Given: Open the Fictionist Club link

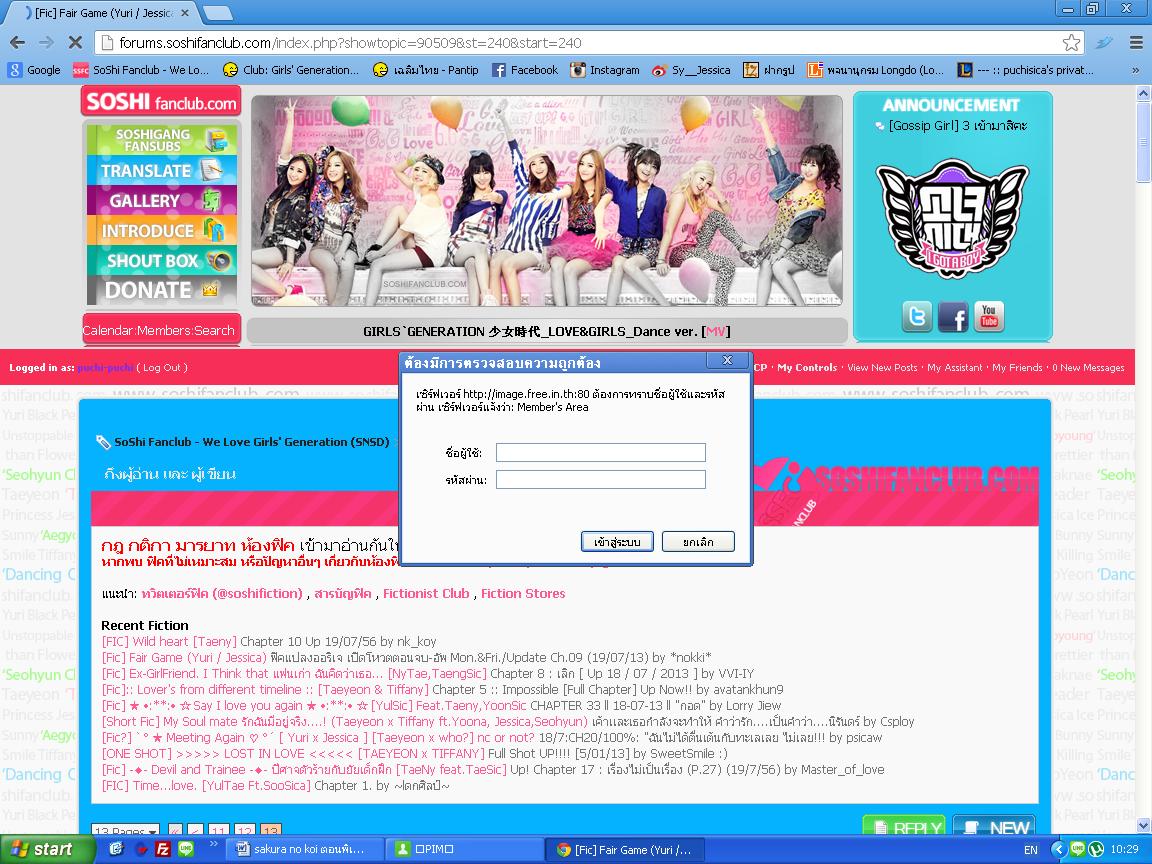Looking at the screenshot, I should tap(426, 594).
